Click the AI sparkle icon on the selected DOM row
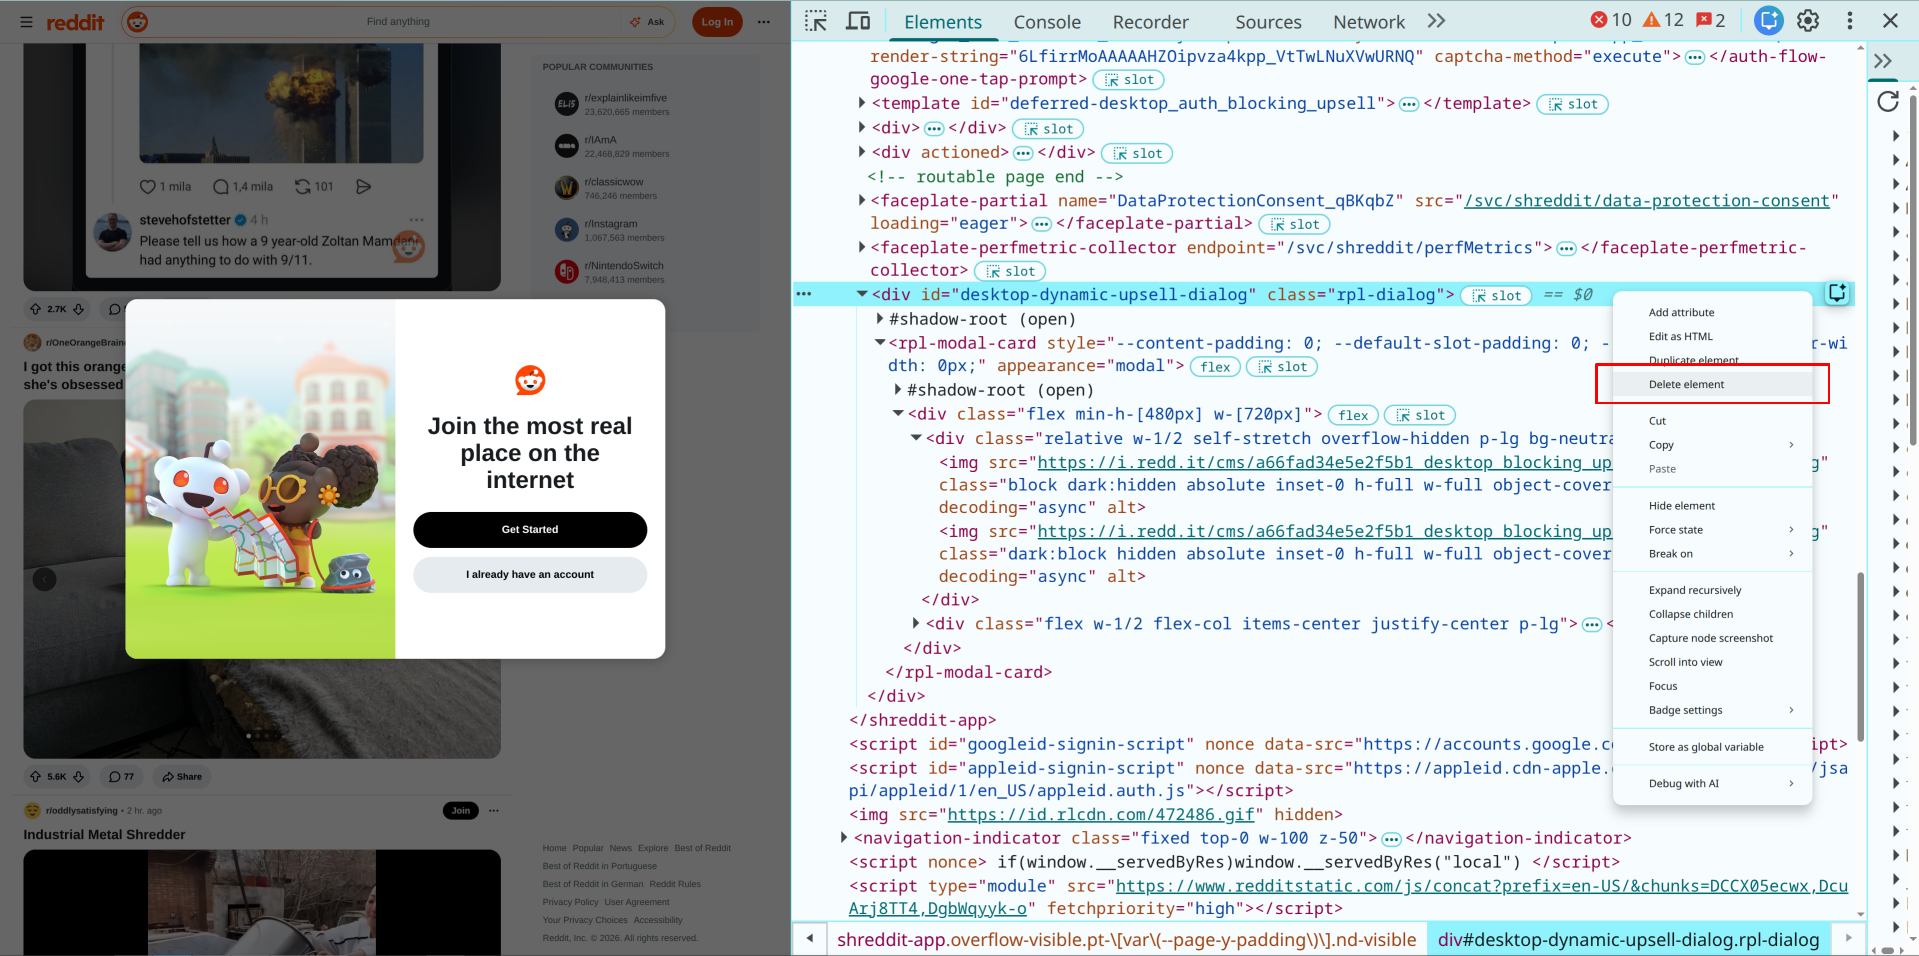 pos(1838,293)
